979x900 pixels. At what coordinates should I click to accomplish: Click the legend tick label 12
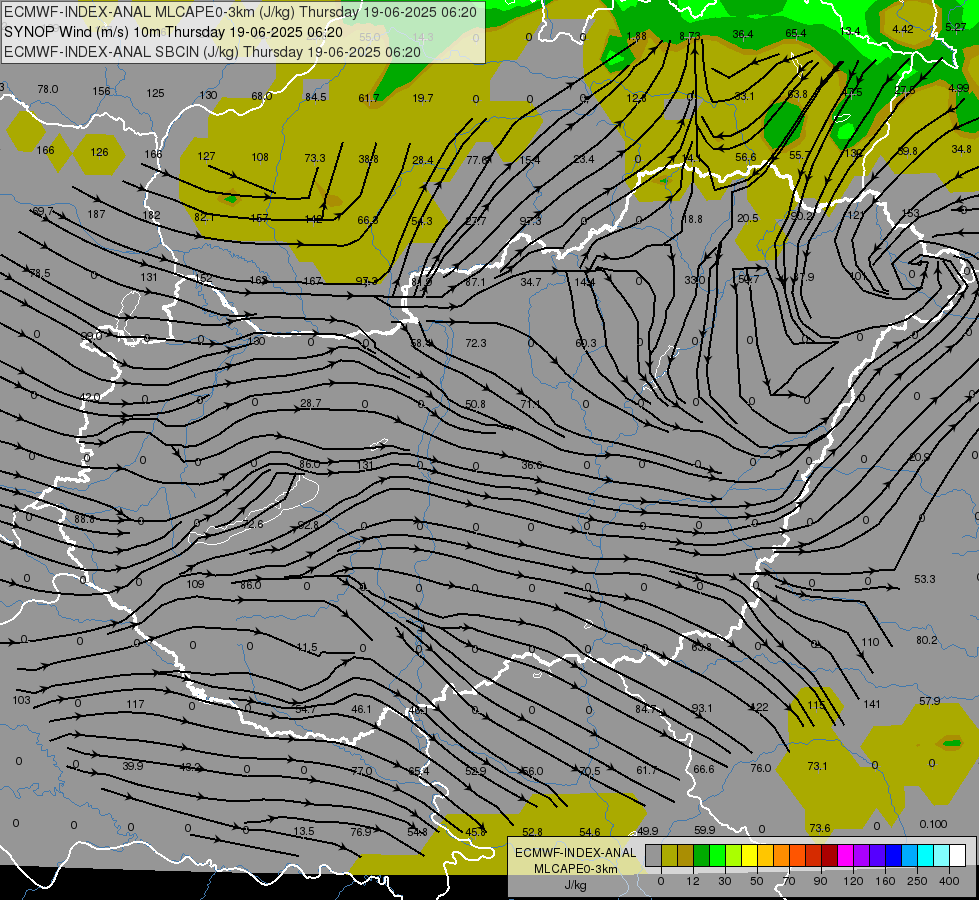[692, 881]
